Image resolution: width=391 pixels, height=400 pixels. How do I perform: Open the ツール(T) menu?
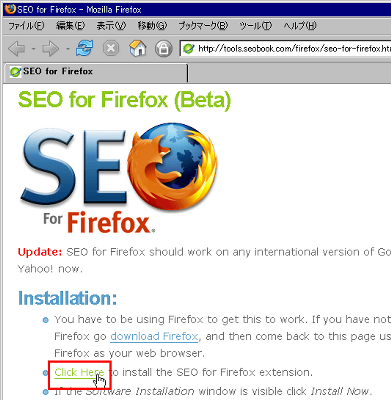click(x=256, y=26)
